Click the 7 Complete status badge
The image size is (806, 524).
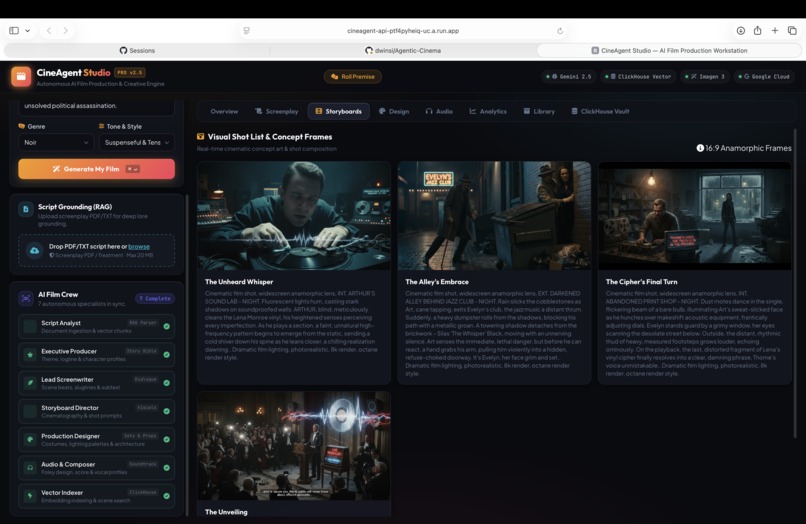point(155,298)
